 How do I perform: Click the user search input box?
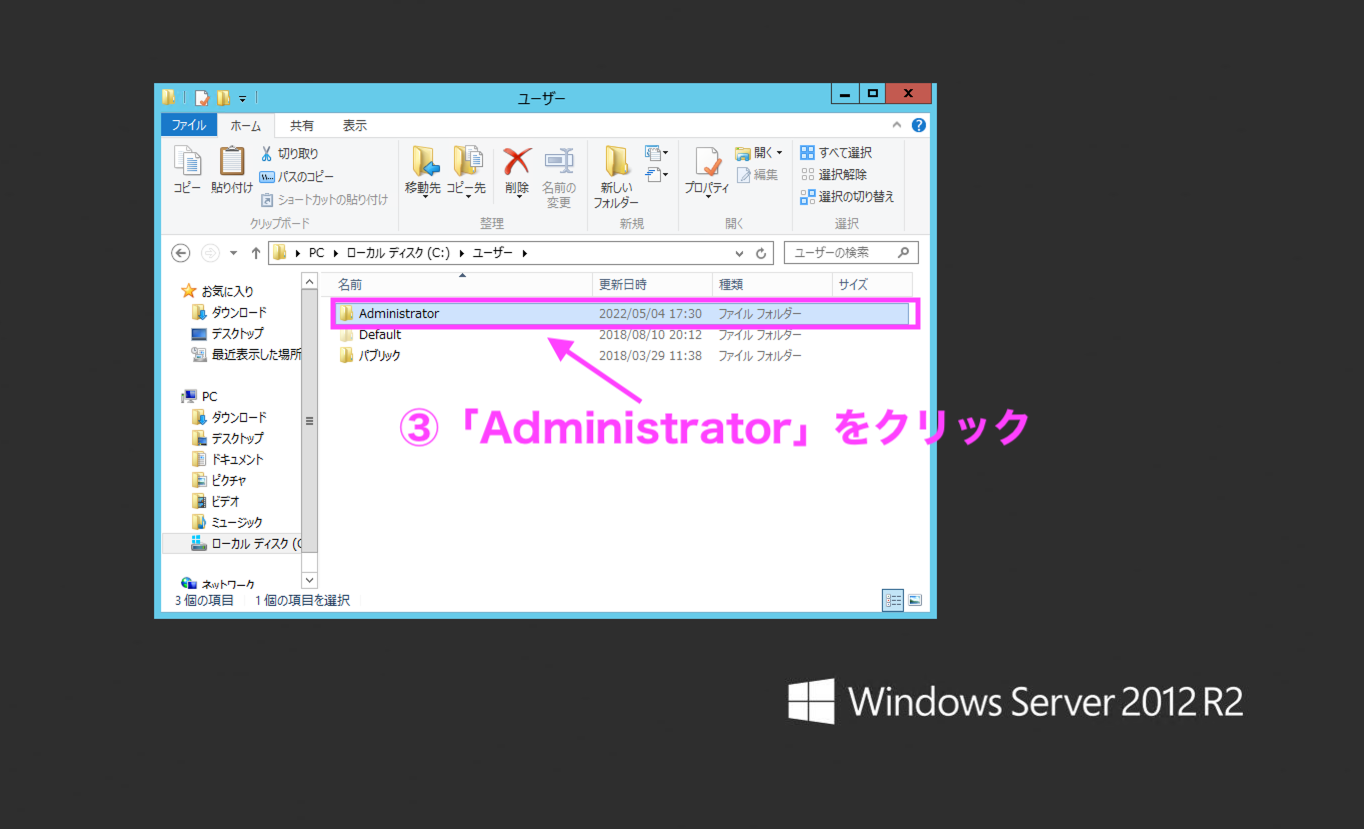click(x=840, y=253)
